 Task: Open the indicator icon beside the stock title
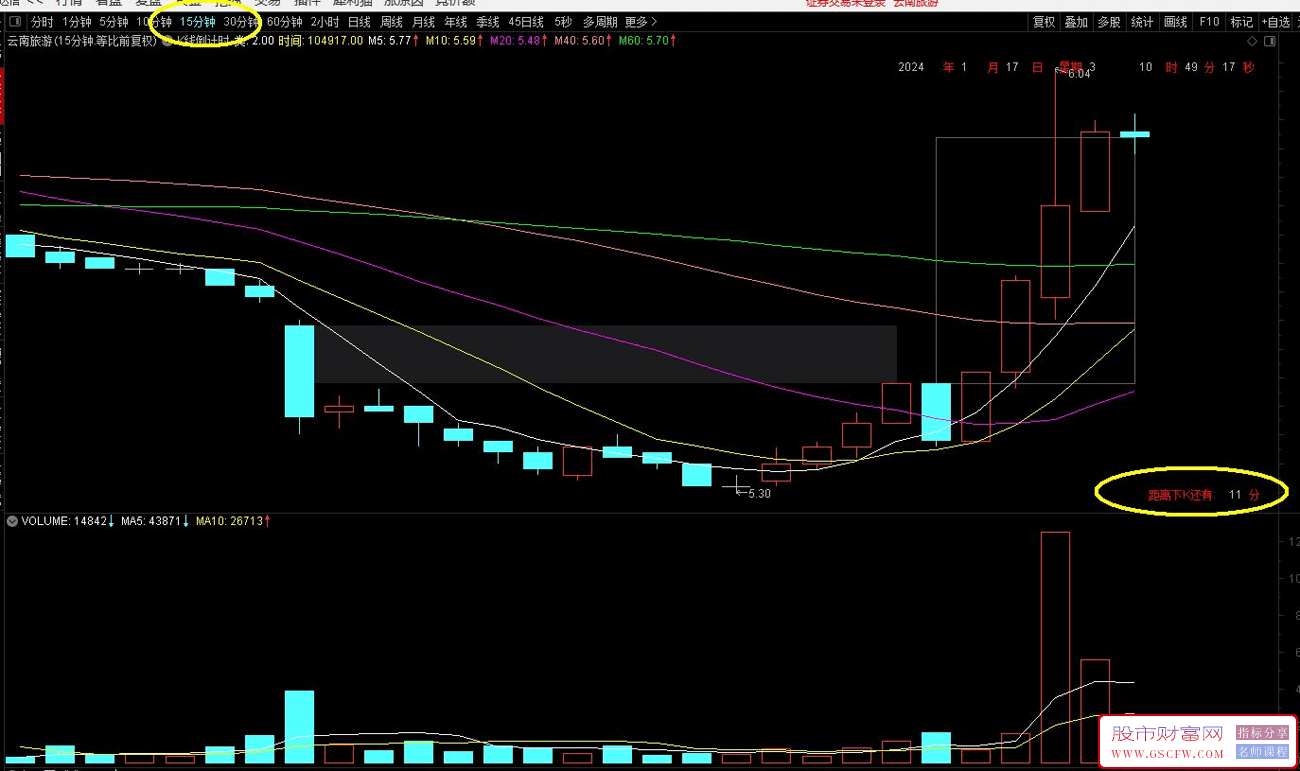pyautogui.click(x=166, y=41)
